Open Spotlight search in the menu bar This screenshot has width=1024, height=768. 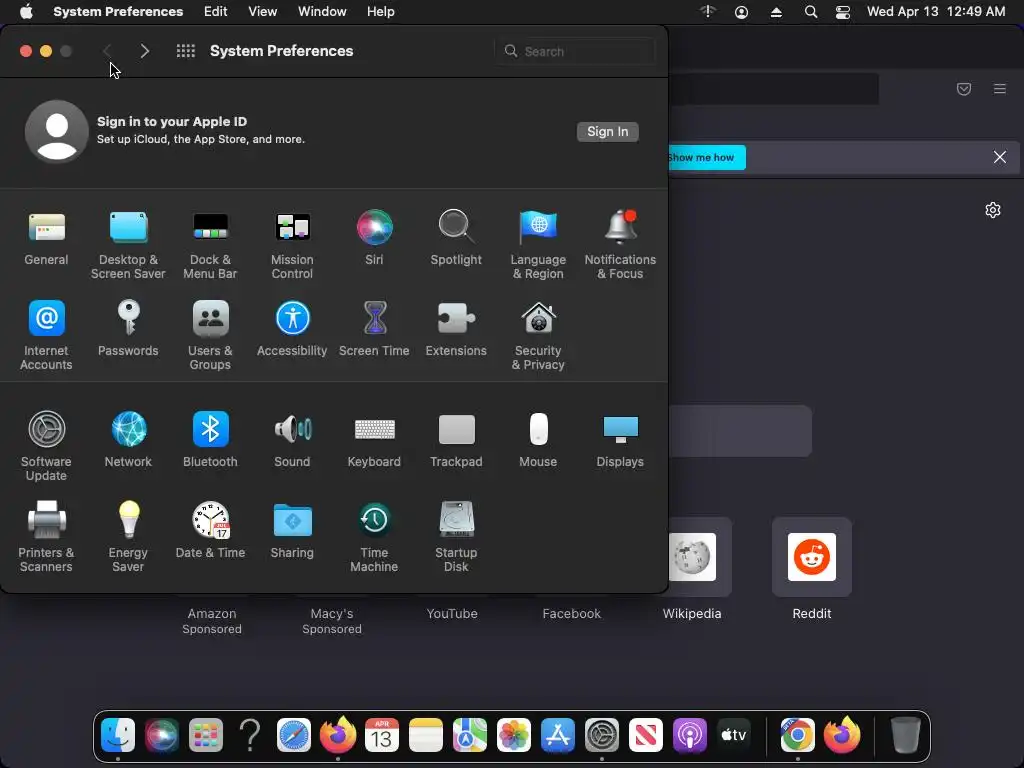click(x=810, y=12)
